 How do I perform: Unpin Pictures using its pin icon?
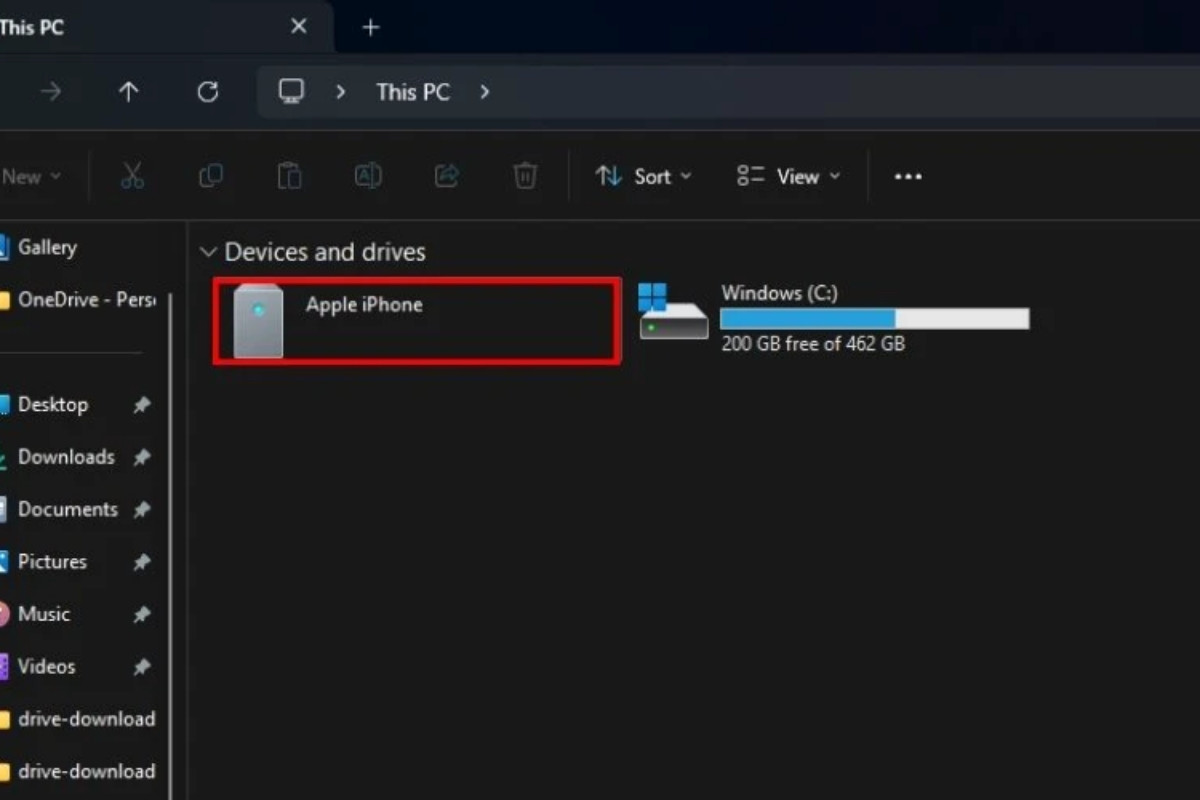(x=142, y=562)
